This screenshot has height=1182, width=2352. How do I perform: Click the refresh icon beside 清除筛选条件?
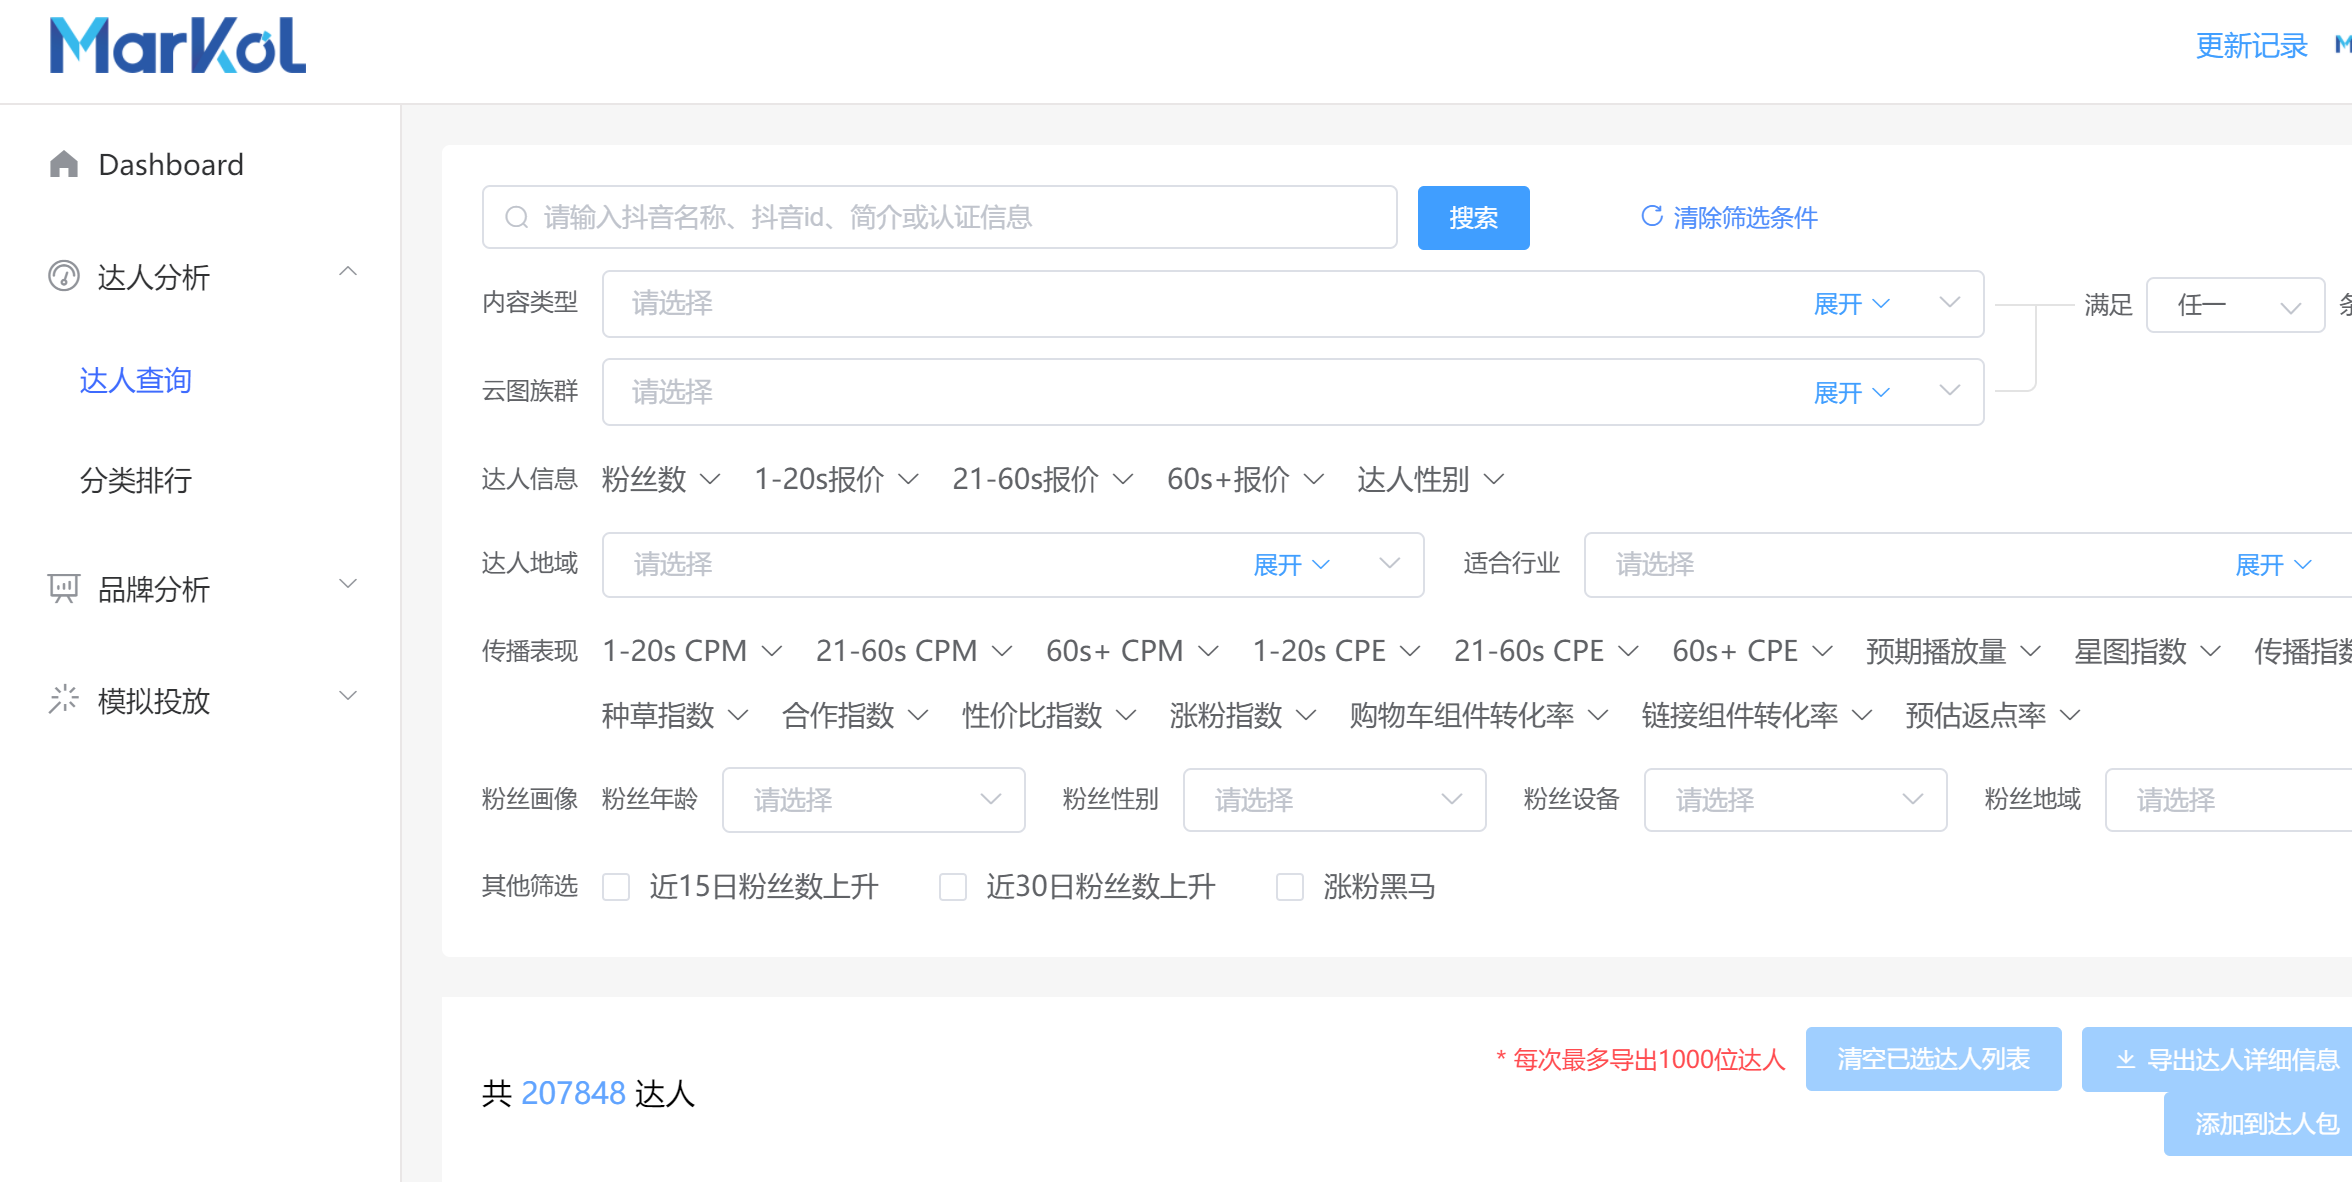1652,216
